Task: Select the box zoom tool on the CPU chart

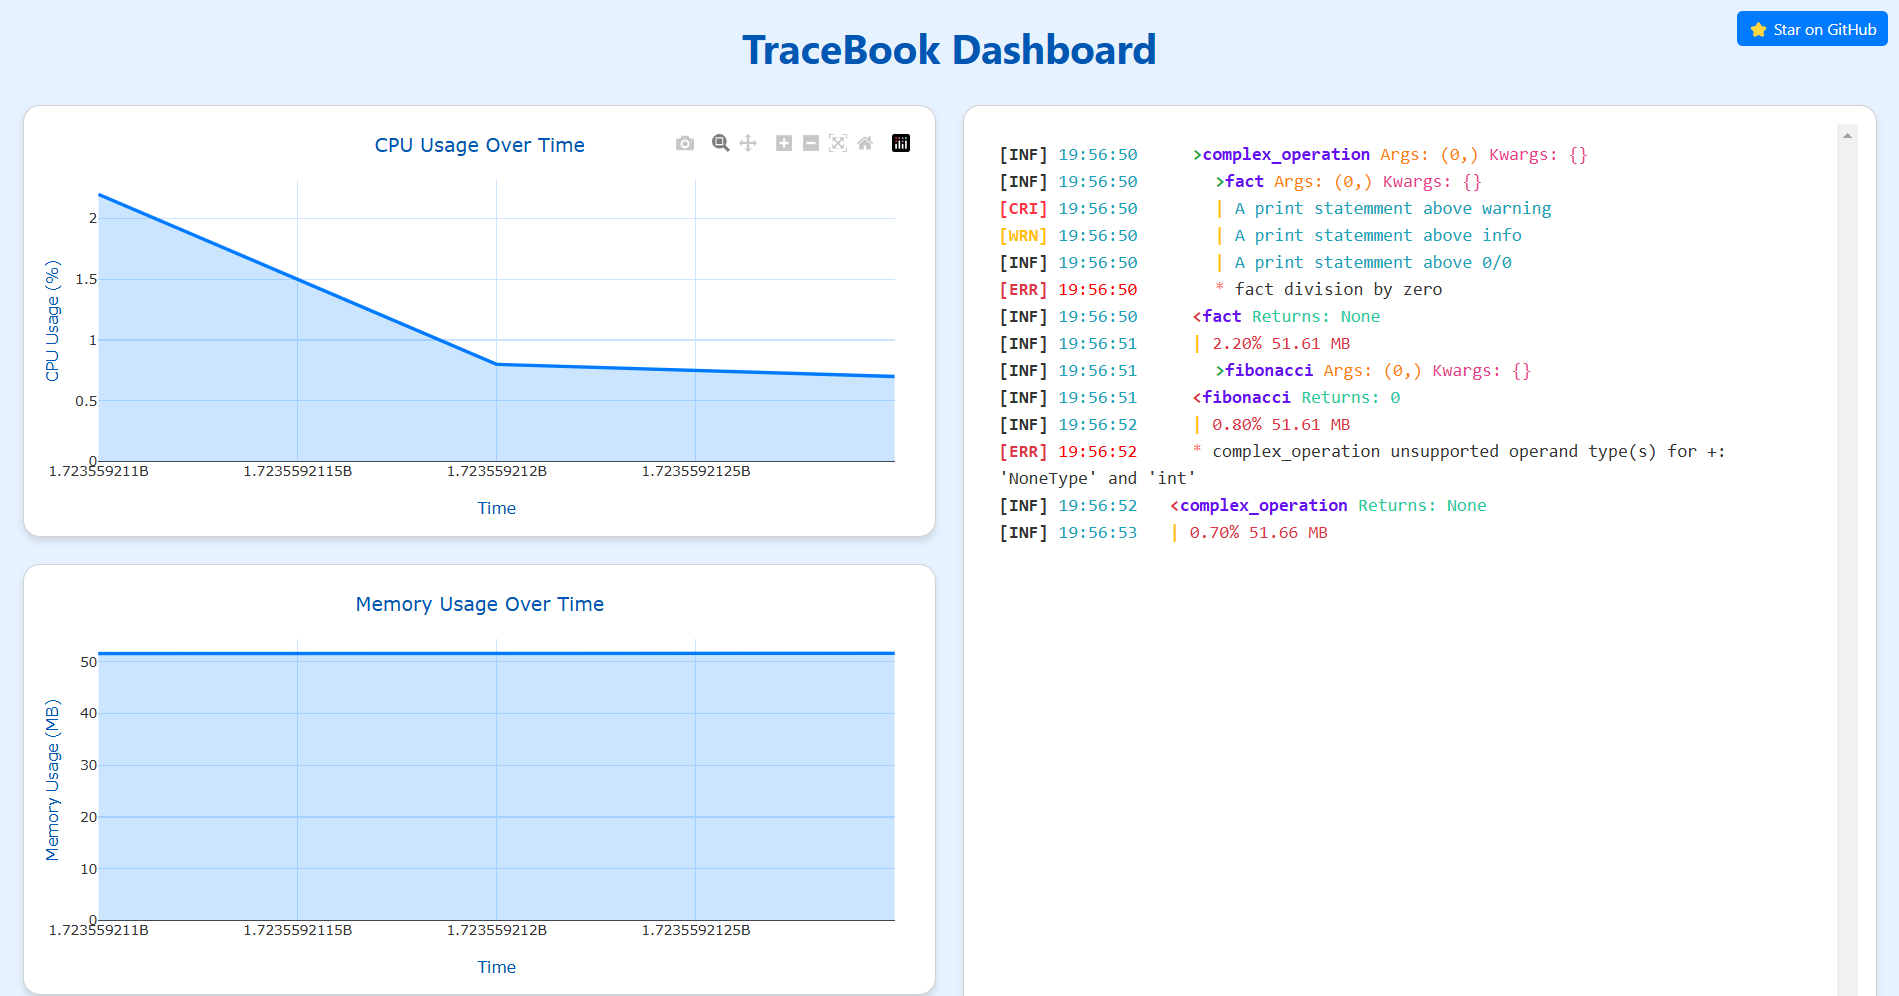Action: tap(719, 143)
